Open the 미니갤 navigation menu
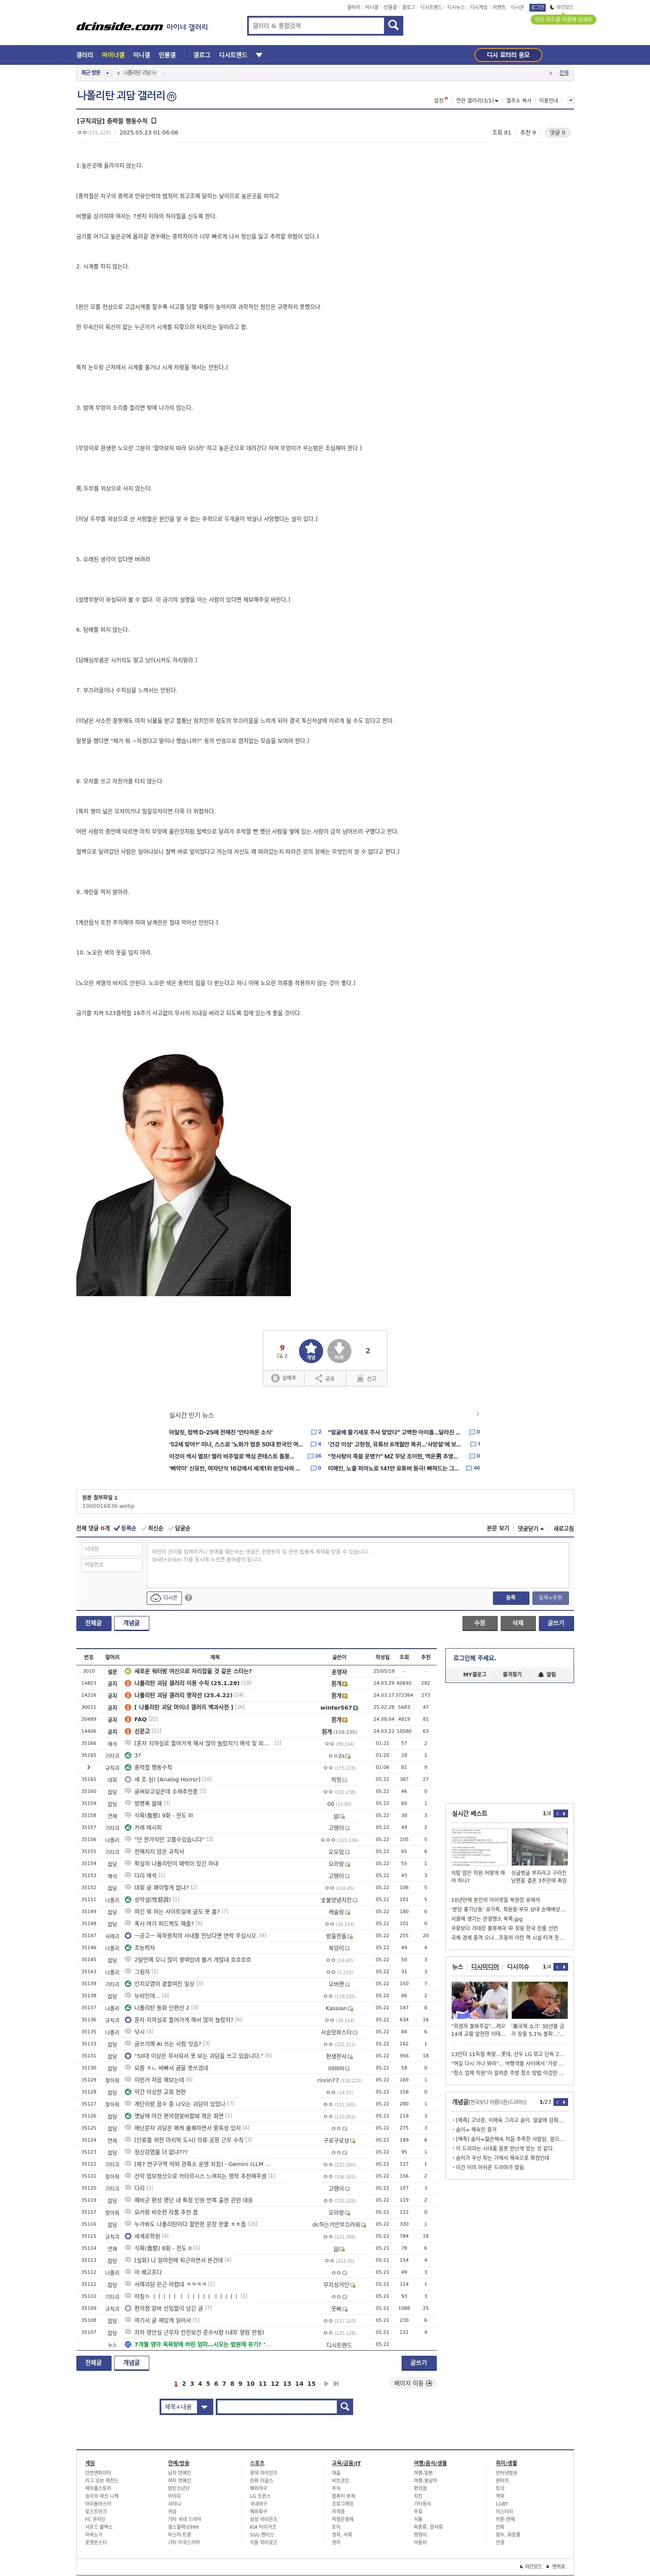The height and width of the screenshot is (2576, 650). (142, 55)
